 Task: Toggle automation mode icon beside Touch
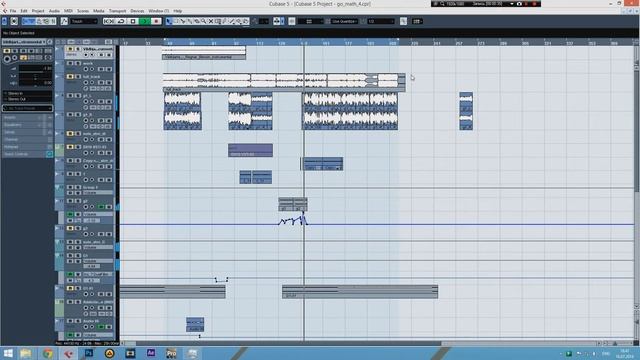(x=64, y=21)
